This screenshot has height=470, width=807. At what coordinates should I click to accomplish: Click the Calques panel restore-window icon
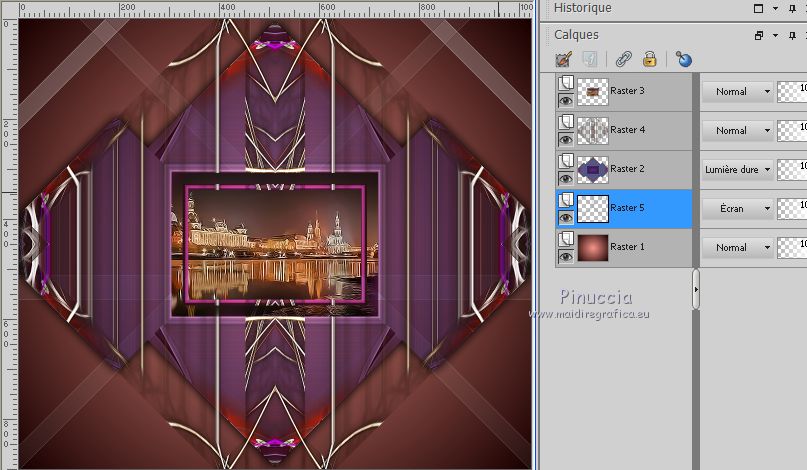[x=759, y=36]
